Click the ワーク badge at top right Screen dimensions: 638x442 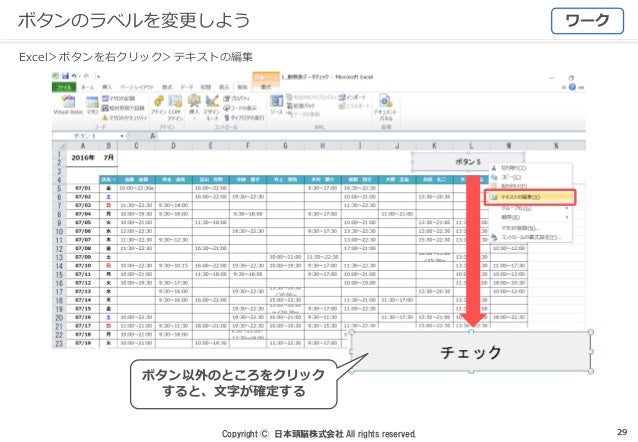point(587,20)
